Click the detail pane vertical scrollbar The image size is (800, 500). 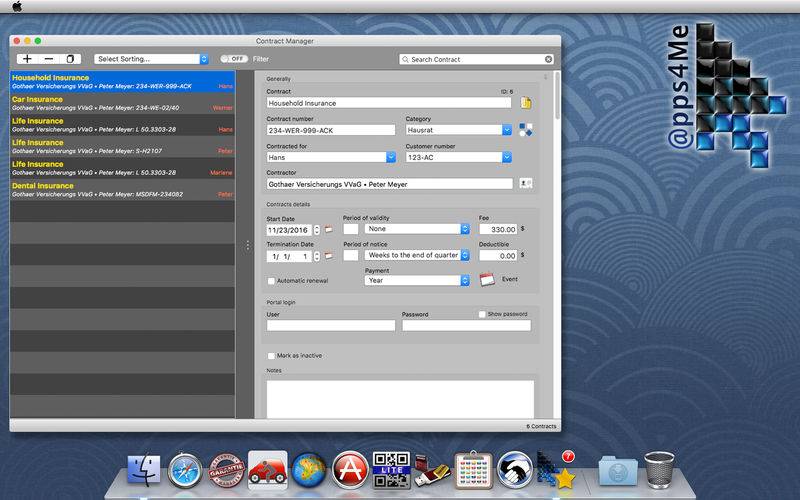pos(557,95)
